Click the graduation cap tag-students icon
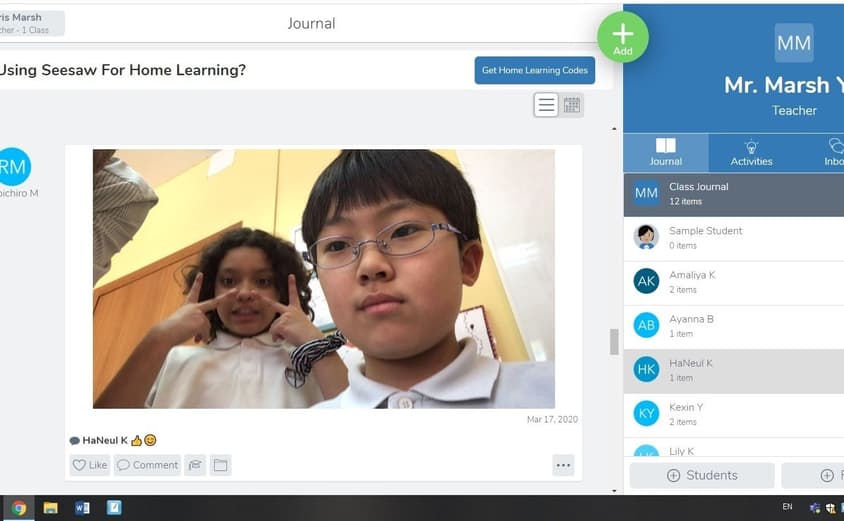The width and height of the screenshot is (844, 521). coord(195,465)
